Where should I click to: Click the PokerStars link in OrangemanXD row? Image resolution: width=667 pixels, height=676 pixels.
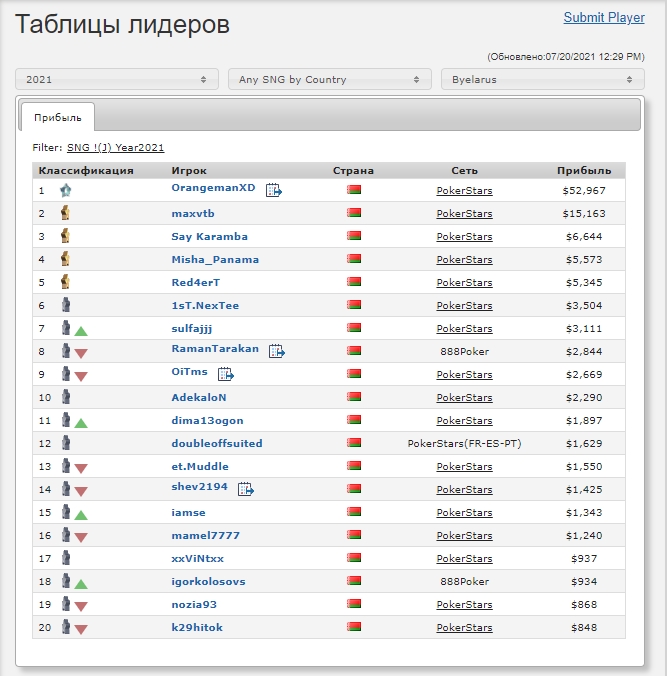coord(464,191)
